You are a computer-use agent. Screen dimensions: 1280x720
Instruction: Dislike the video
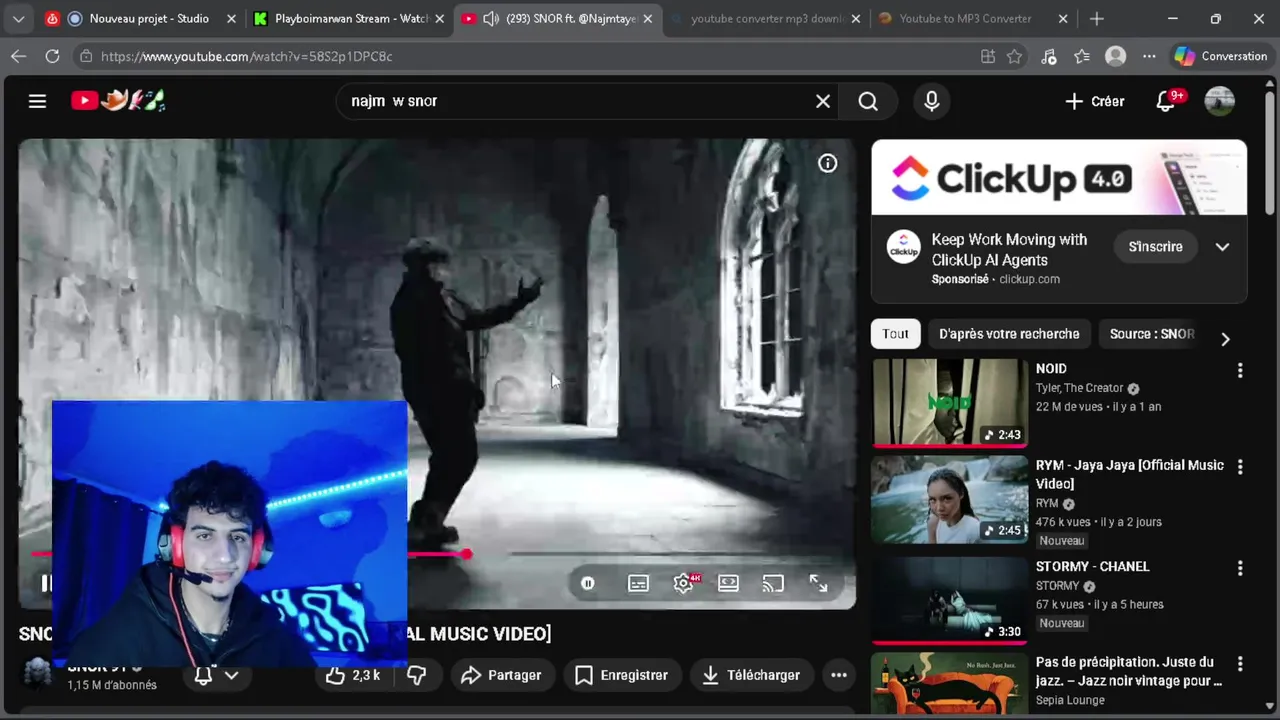pos(417,675)
